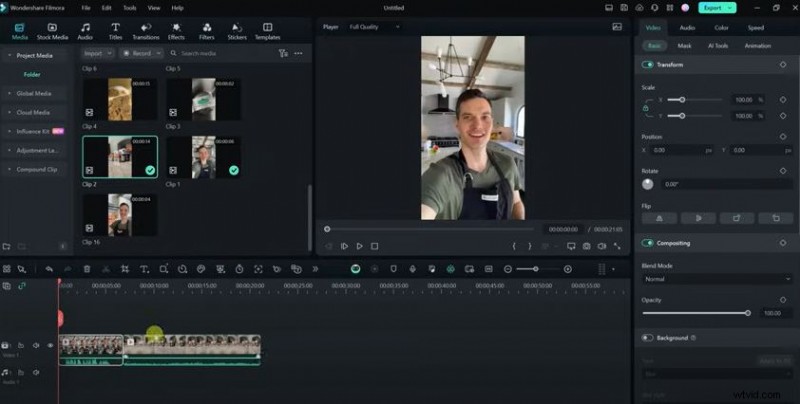Open the Full Quality dropdown
The height and width of the screenshot is (404, 800).
(x=374, y=27)
